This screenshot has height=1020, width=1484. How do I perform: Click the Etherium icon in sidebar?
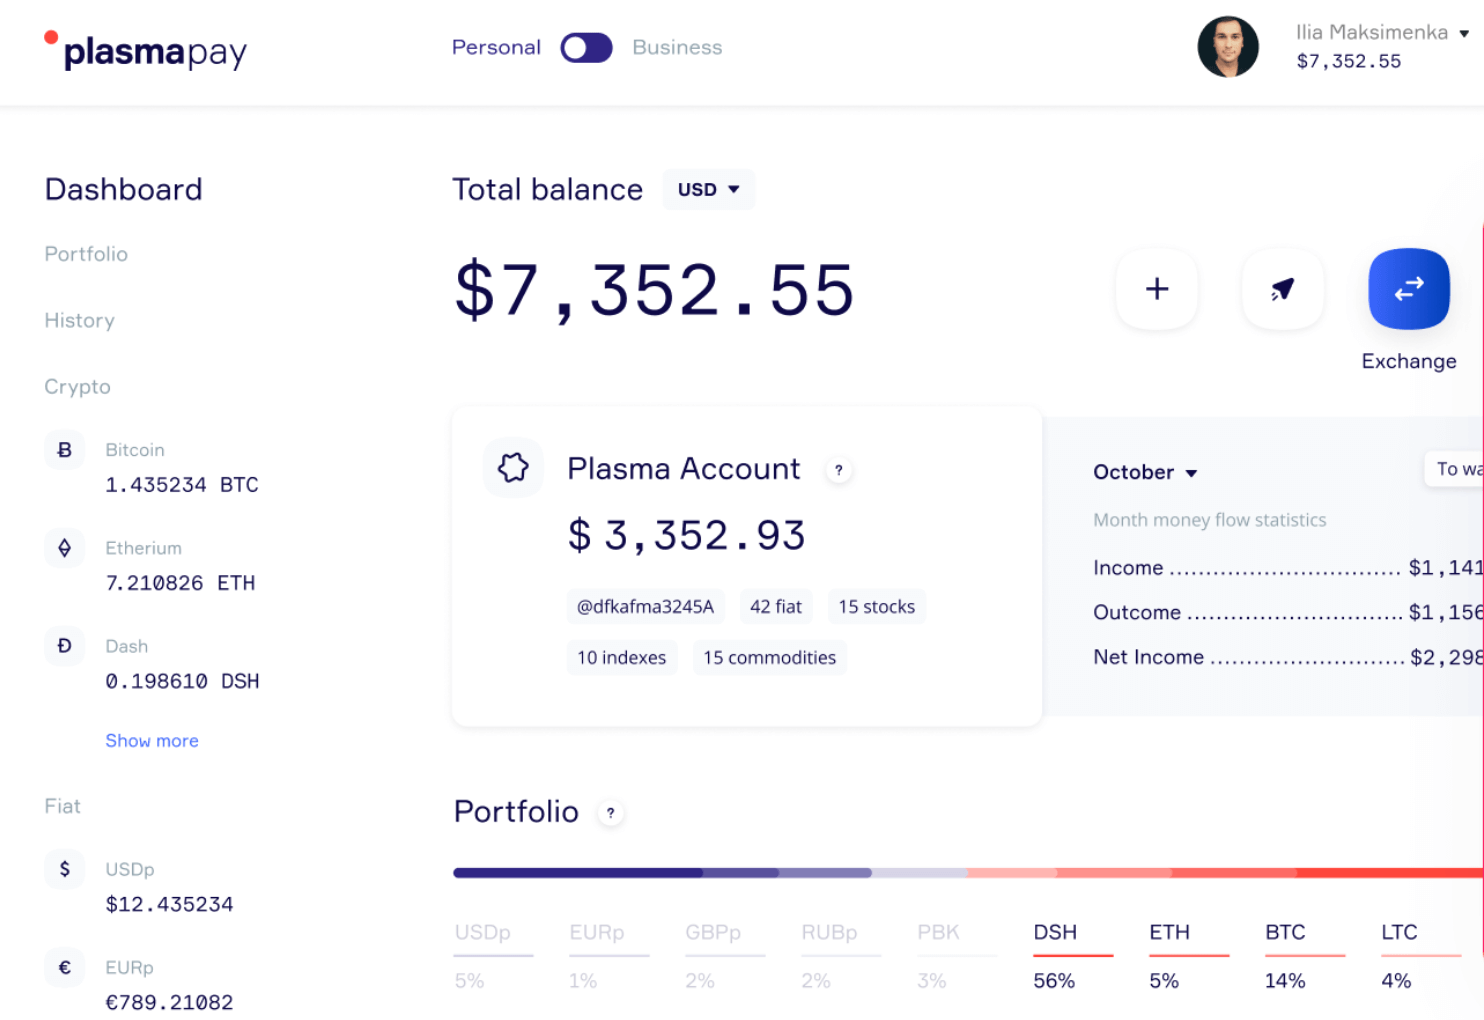point(64,548)
